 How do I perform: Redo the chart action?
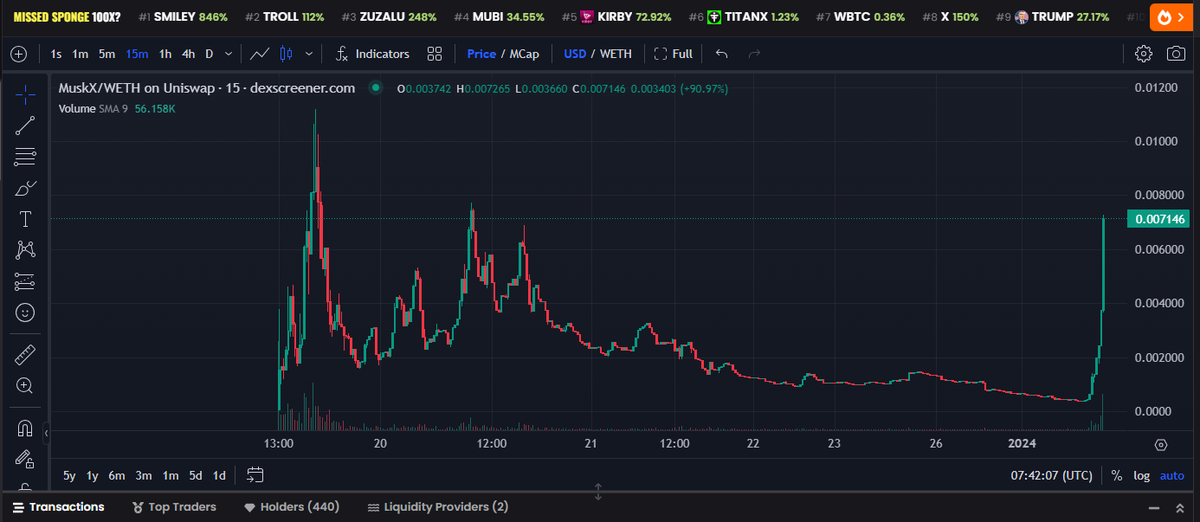(x=754, y=54)
